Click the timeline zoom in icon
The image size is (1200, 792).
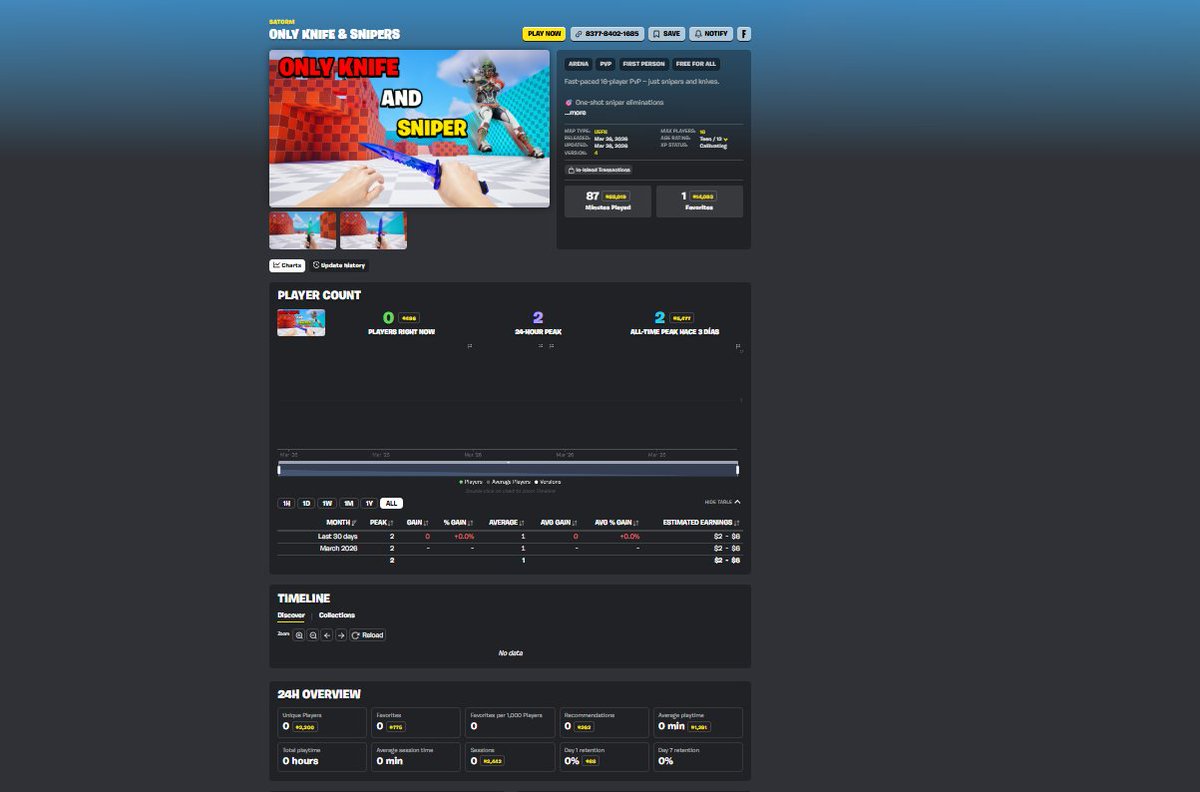pos(299,635)
